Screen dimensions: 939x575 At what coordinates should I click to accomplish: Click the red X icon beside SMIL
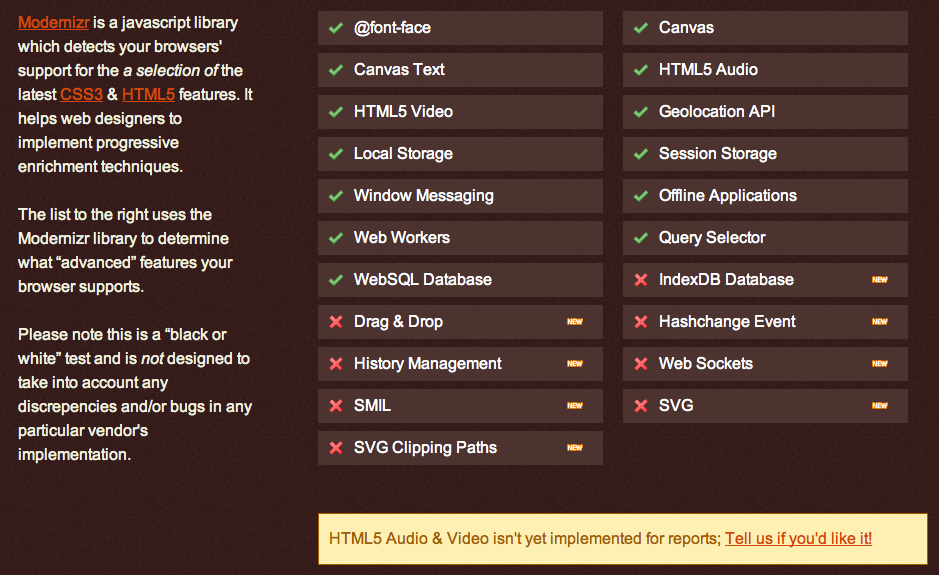click(336, 405)
